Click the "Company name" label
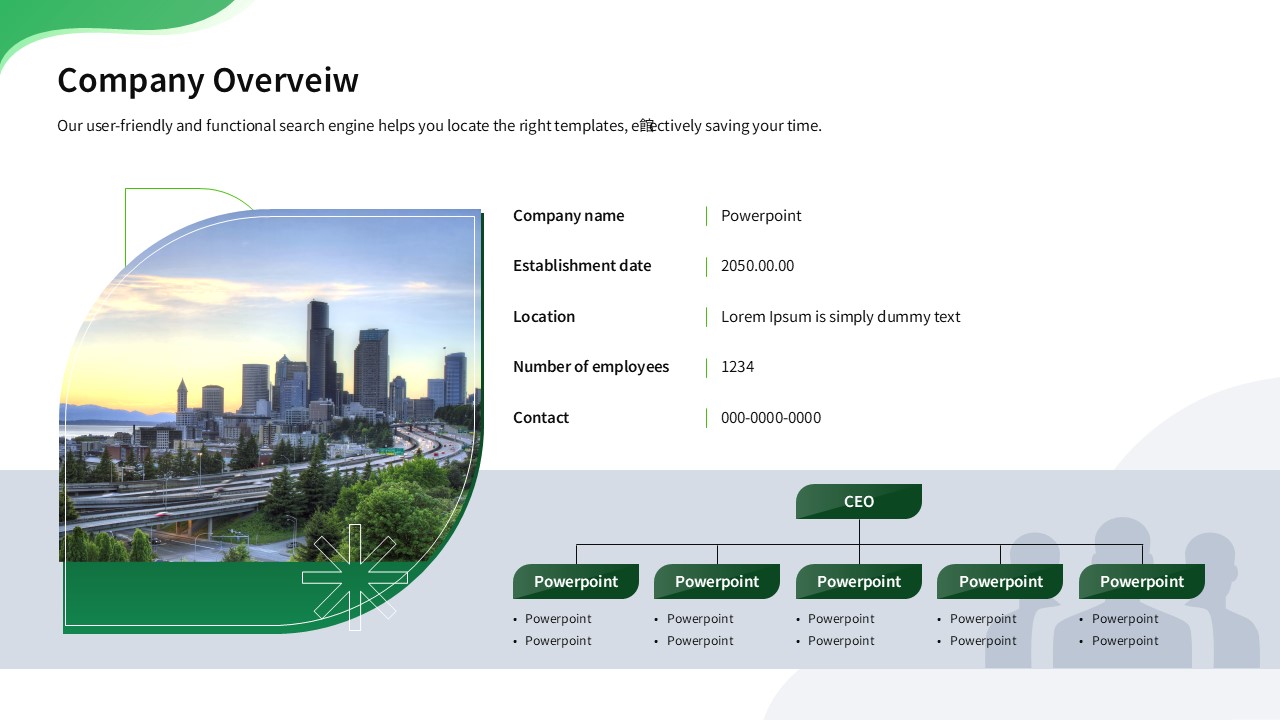The height and width of the screenshot is (720, 1280). 568,216
